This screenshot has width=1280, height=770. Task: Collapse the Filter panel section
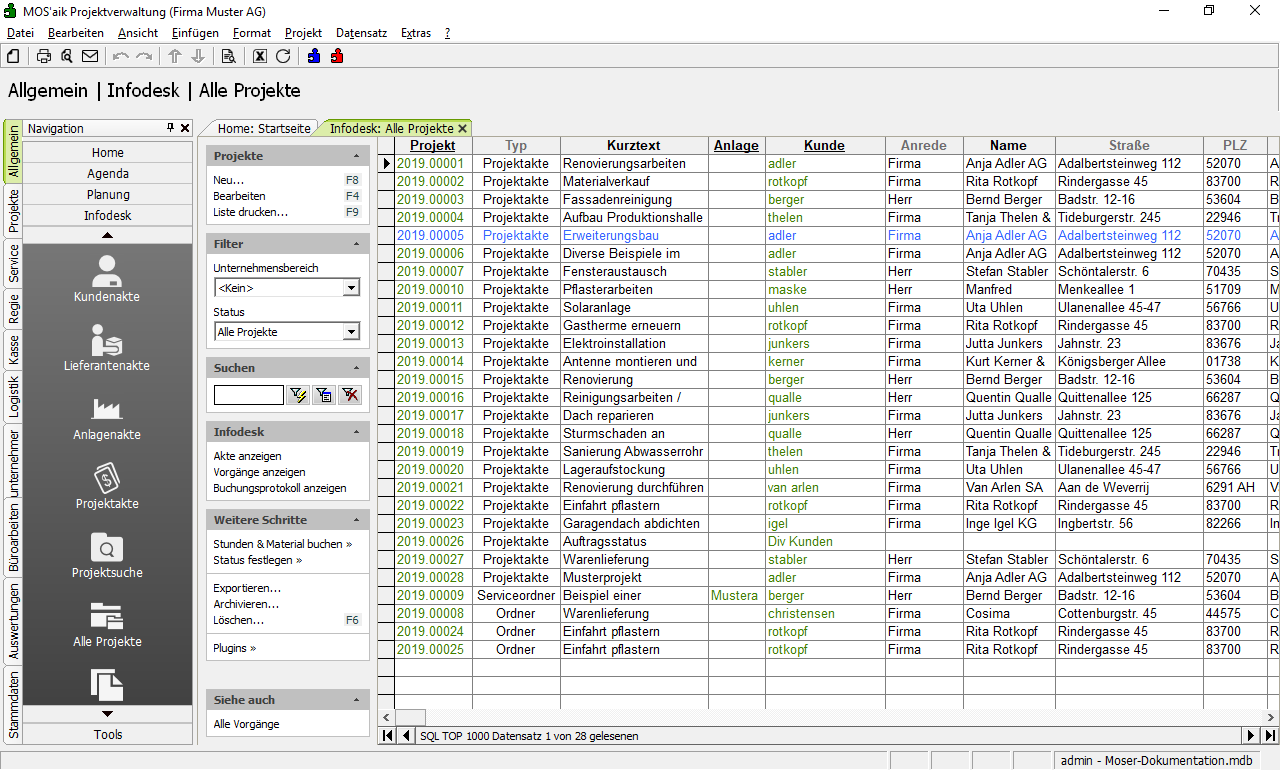point(357,245)
